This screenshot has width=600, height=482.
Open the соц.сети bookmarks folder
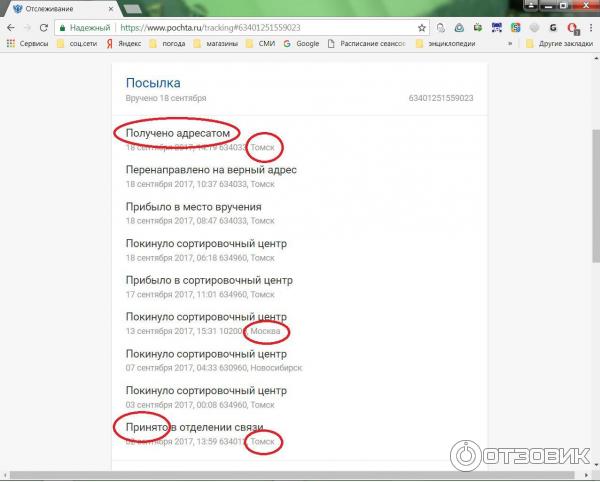77,44
